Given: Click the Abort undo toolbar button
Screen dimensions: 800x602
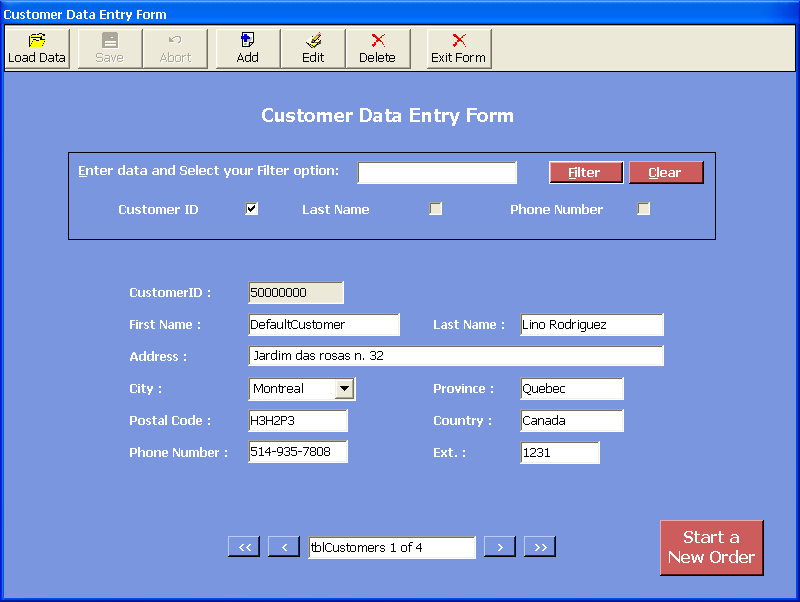Looking at the screenshot, I should (175, 48).
